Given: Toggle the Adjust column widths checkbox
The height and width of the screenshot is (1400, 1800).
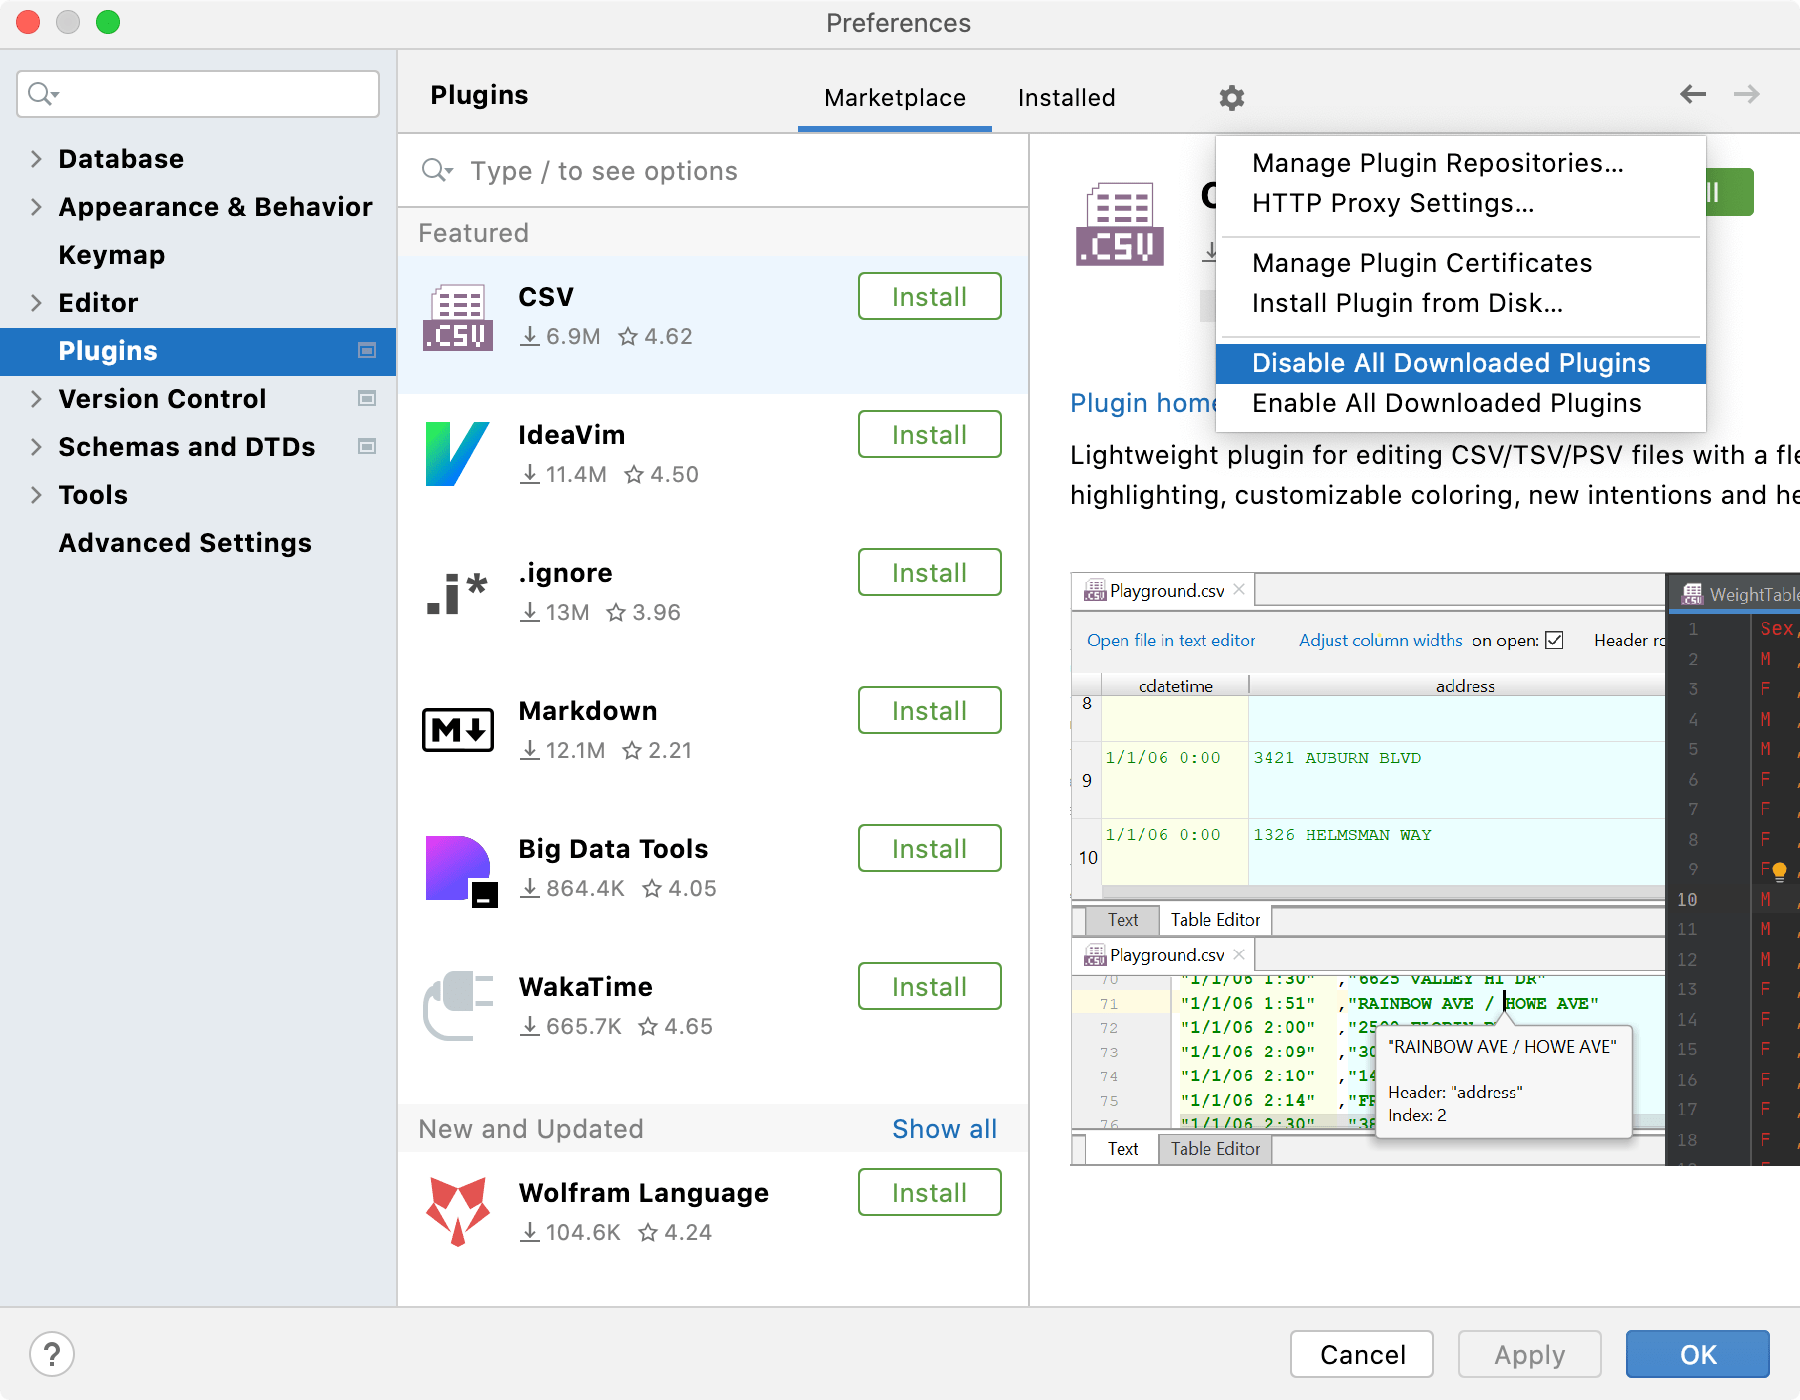Looking at the screenshot, I should tap(1556, 640).
